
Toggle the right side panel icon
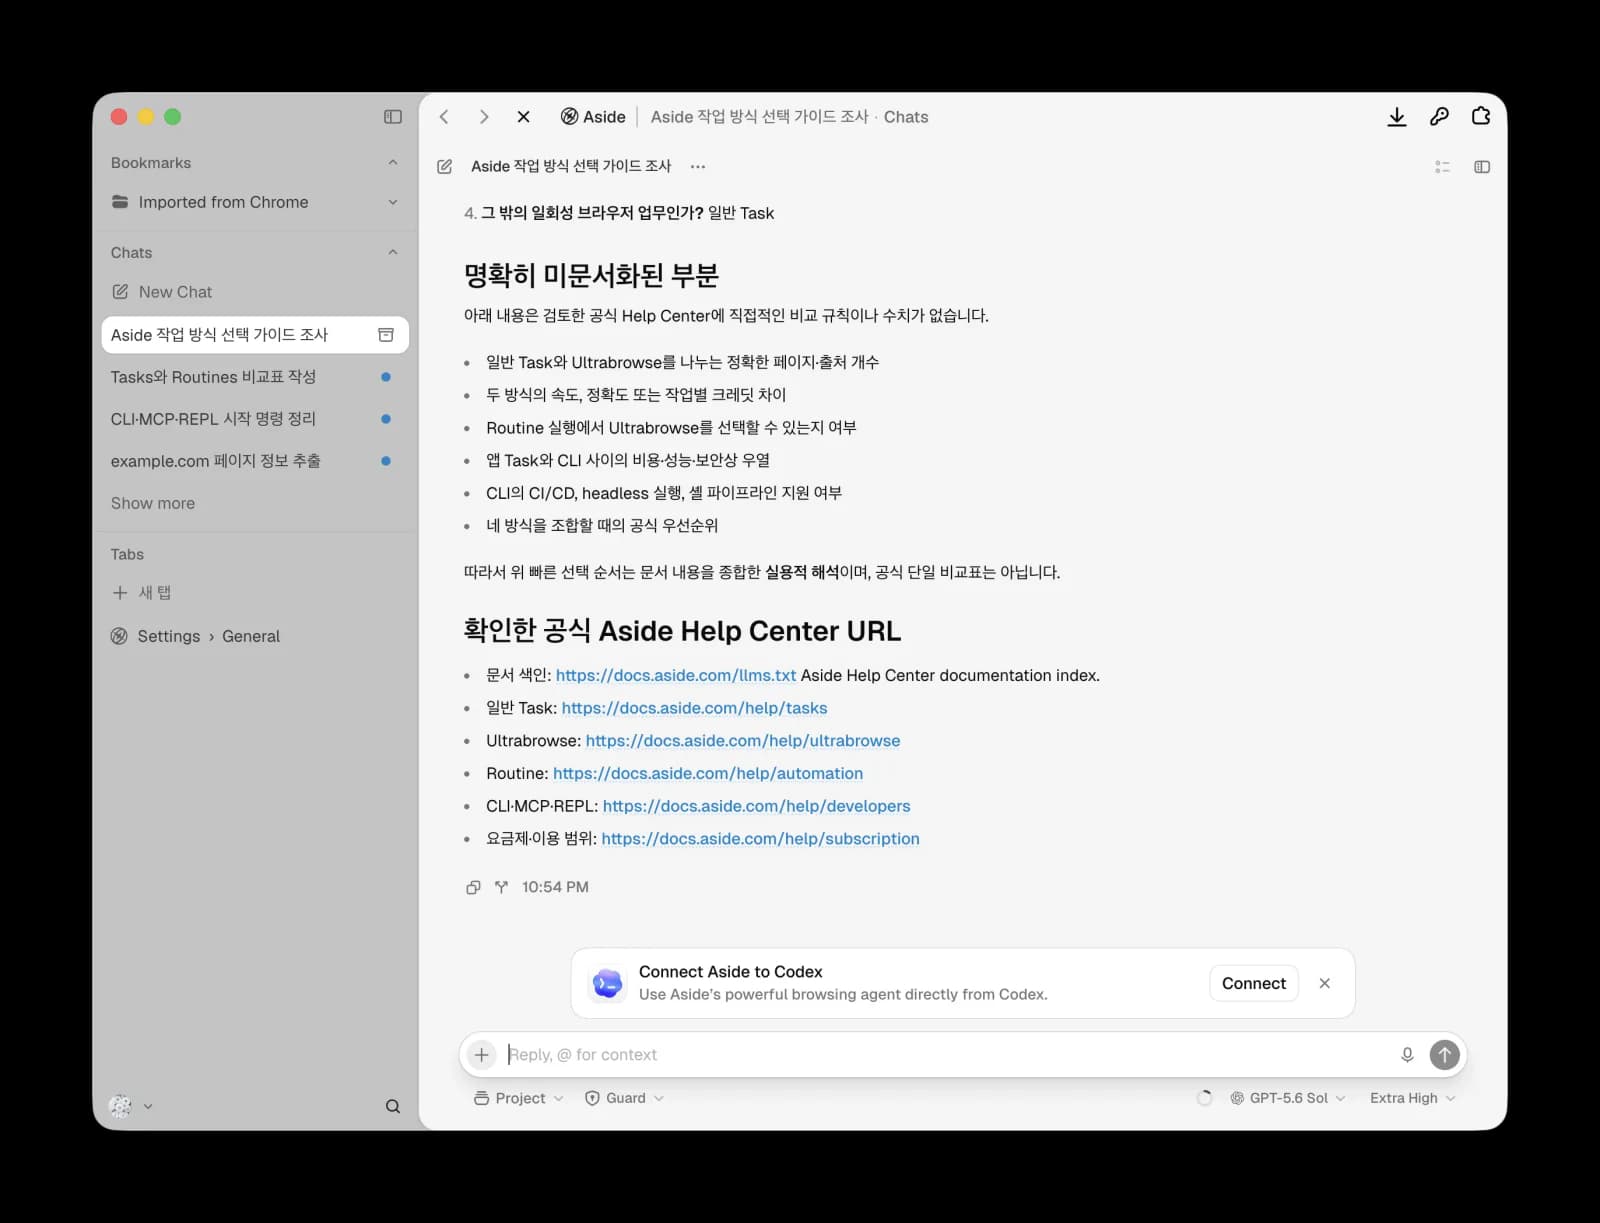1482,167
